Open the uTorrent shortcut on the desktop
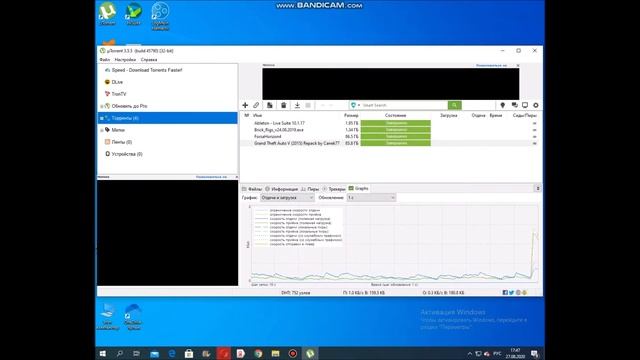640x360 pixels. [x=107, y=14]
